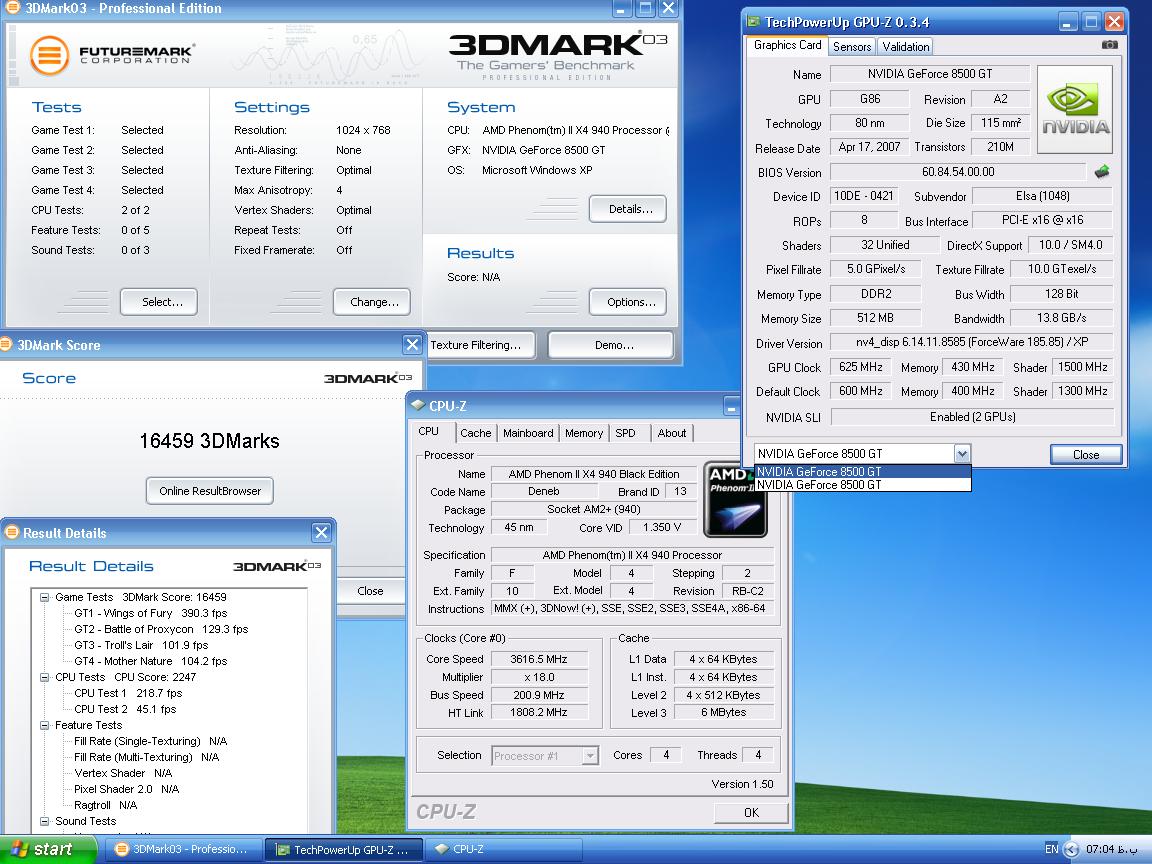The image size is (1152, 864).
Task: Switch to 3DMark03 Professional taskbar button
Action: [x=181, y=849]
